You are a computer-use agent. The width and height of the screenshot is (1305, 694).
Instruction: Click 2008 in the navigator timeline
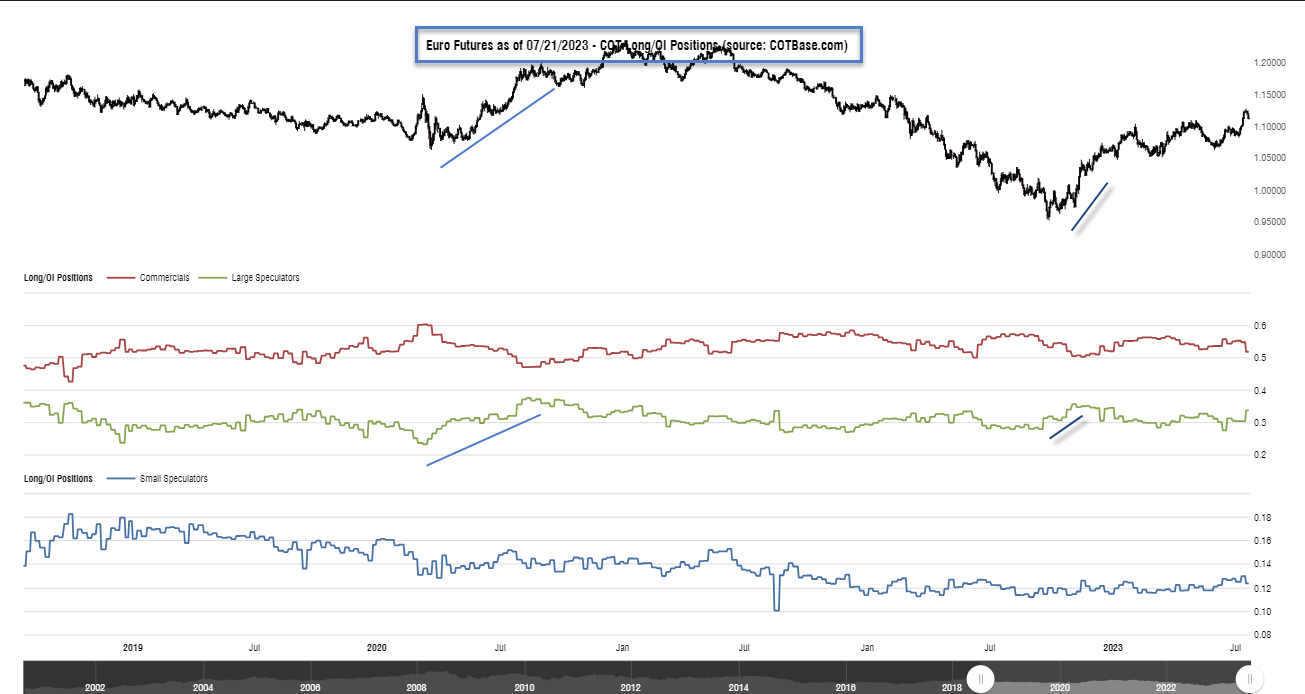pos(417,688)
